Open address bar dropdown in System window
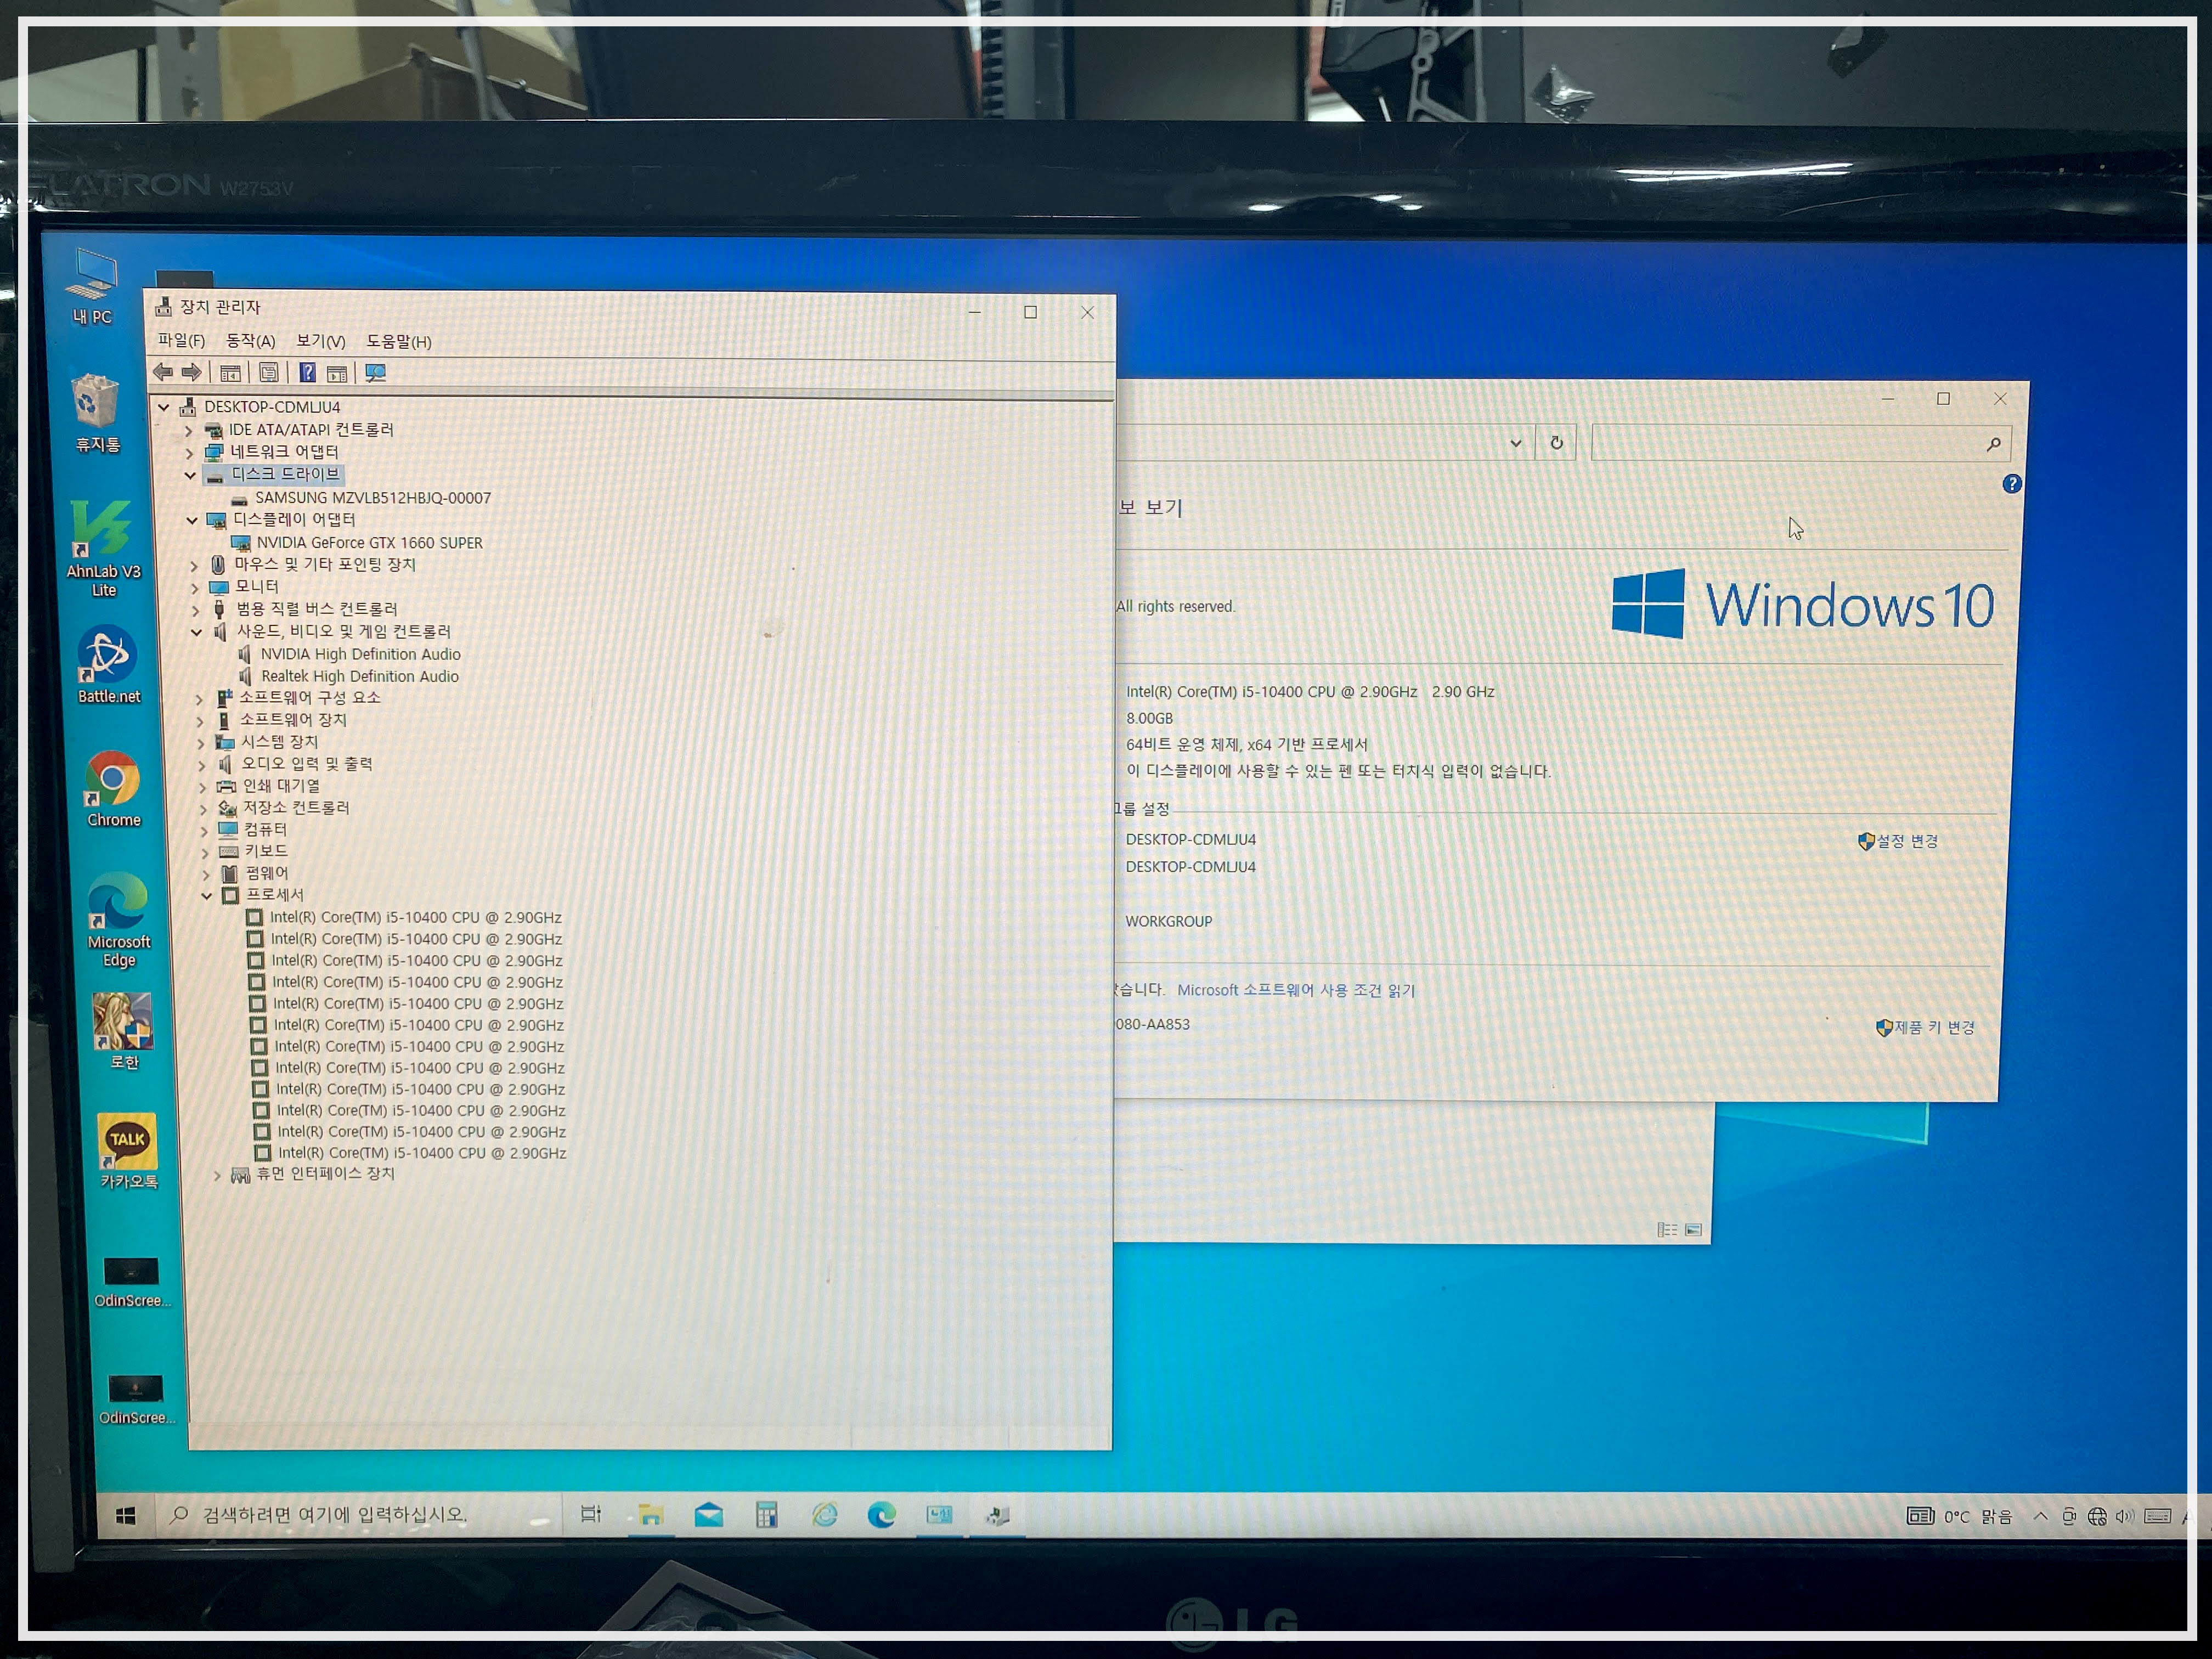2212x1659 pixels. coord(1515,443)
